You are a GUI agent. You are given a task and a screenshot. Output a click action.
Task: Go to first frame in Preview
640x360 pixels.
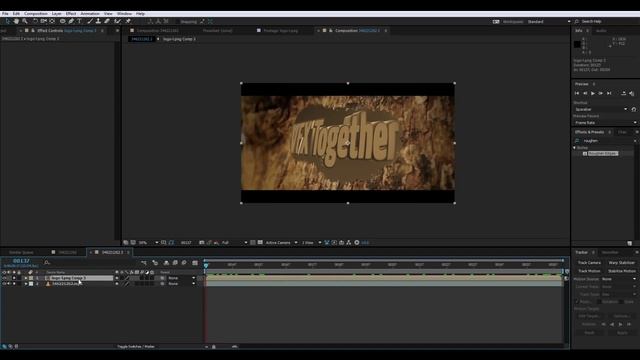(x=577, y=93)
